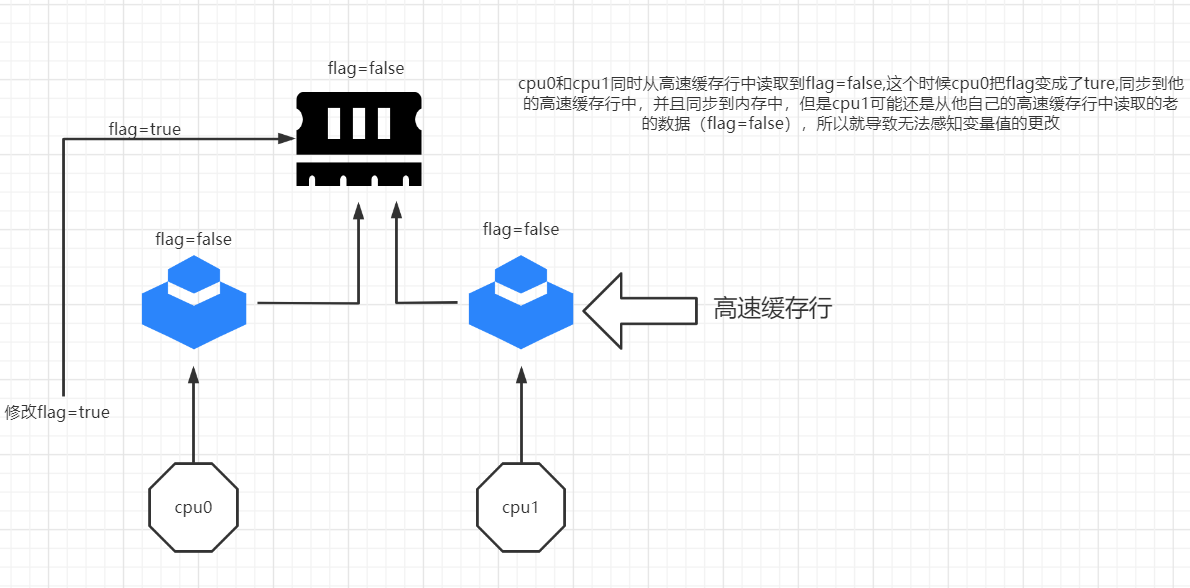The width and height of the screenshot is (1190, 588).
Task: Select the black memory module icon
Action: [358, 139]
